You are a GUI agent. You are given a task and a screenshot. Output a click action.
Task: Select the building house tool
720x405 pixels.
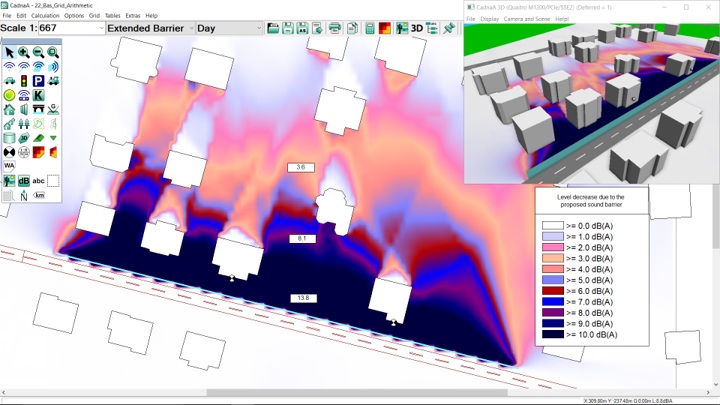(x=9, y=109)
